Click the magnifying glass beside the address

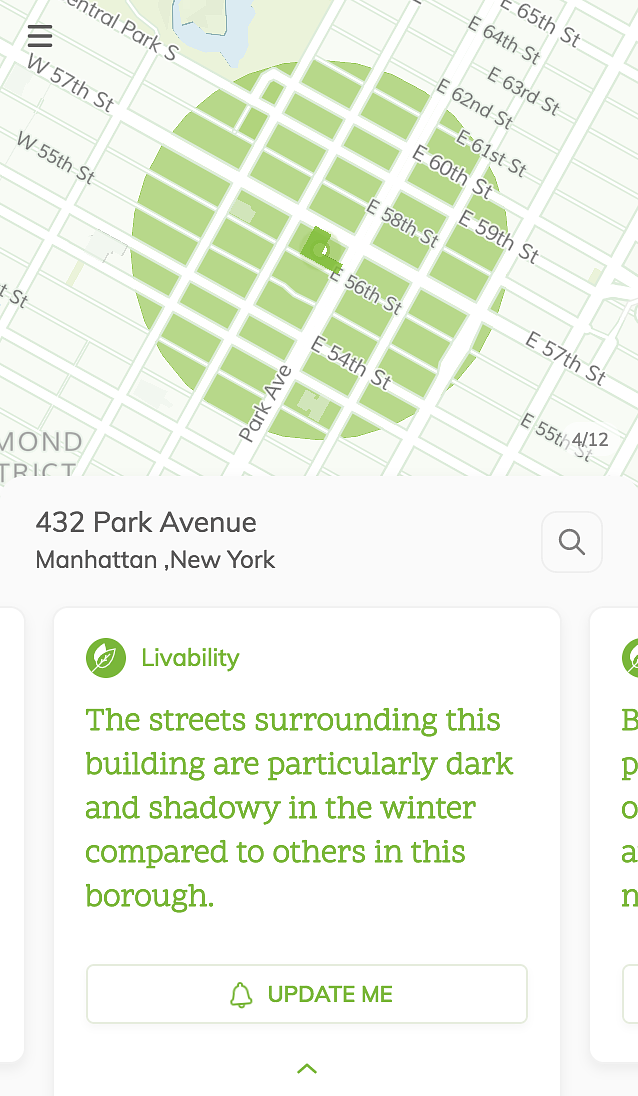(x=571, y=541)
